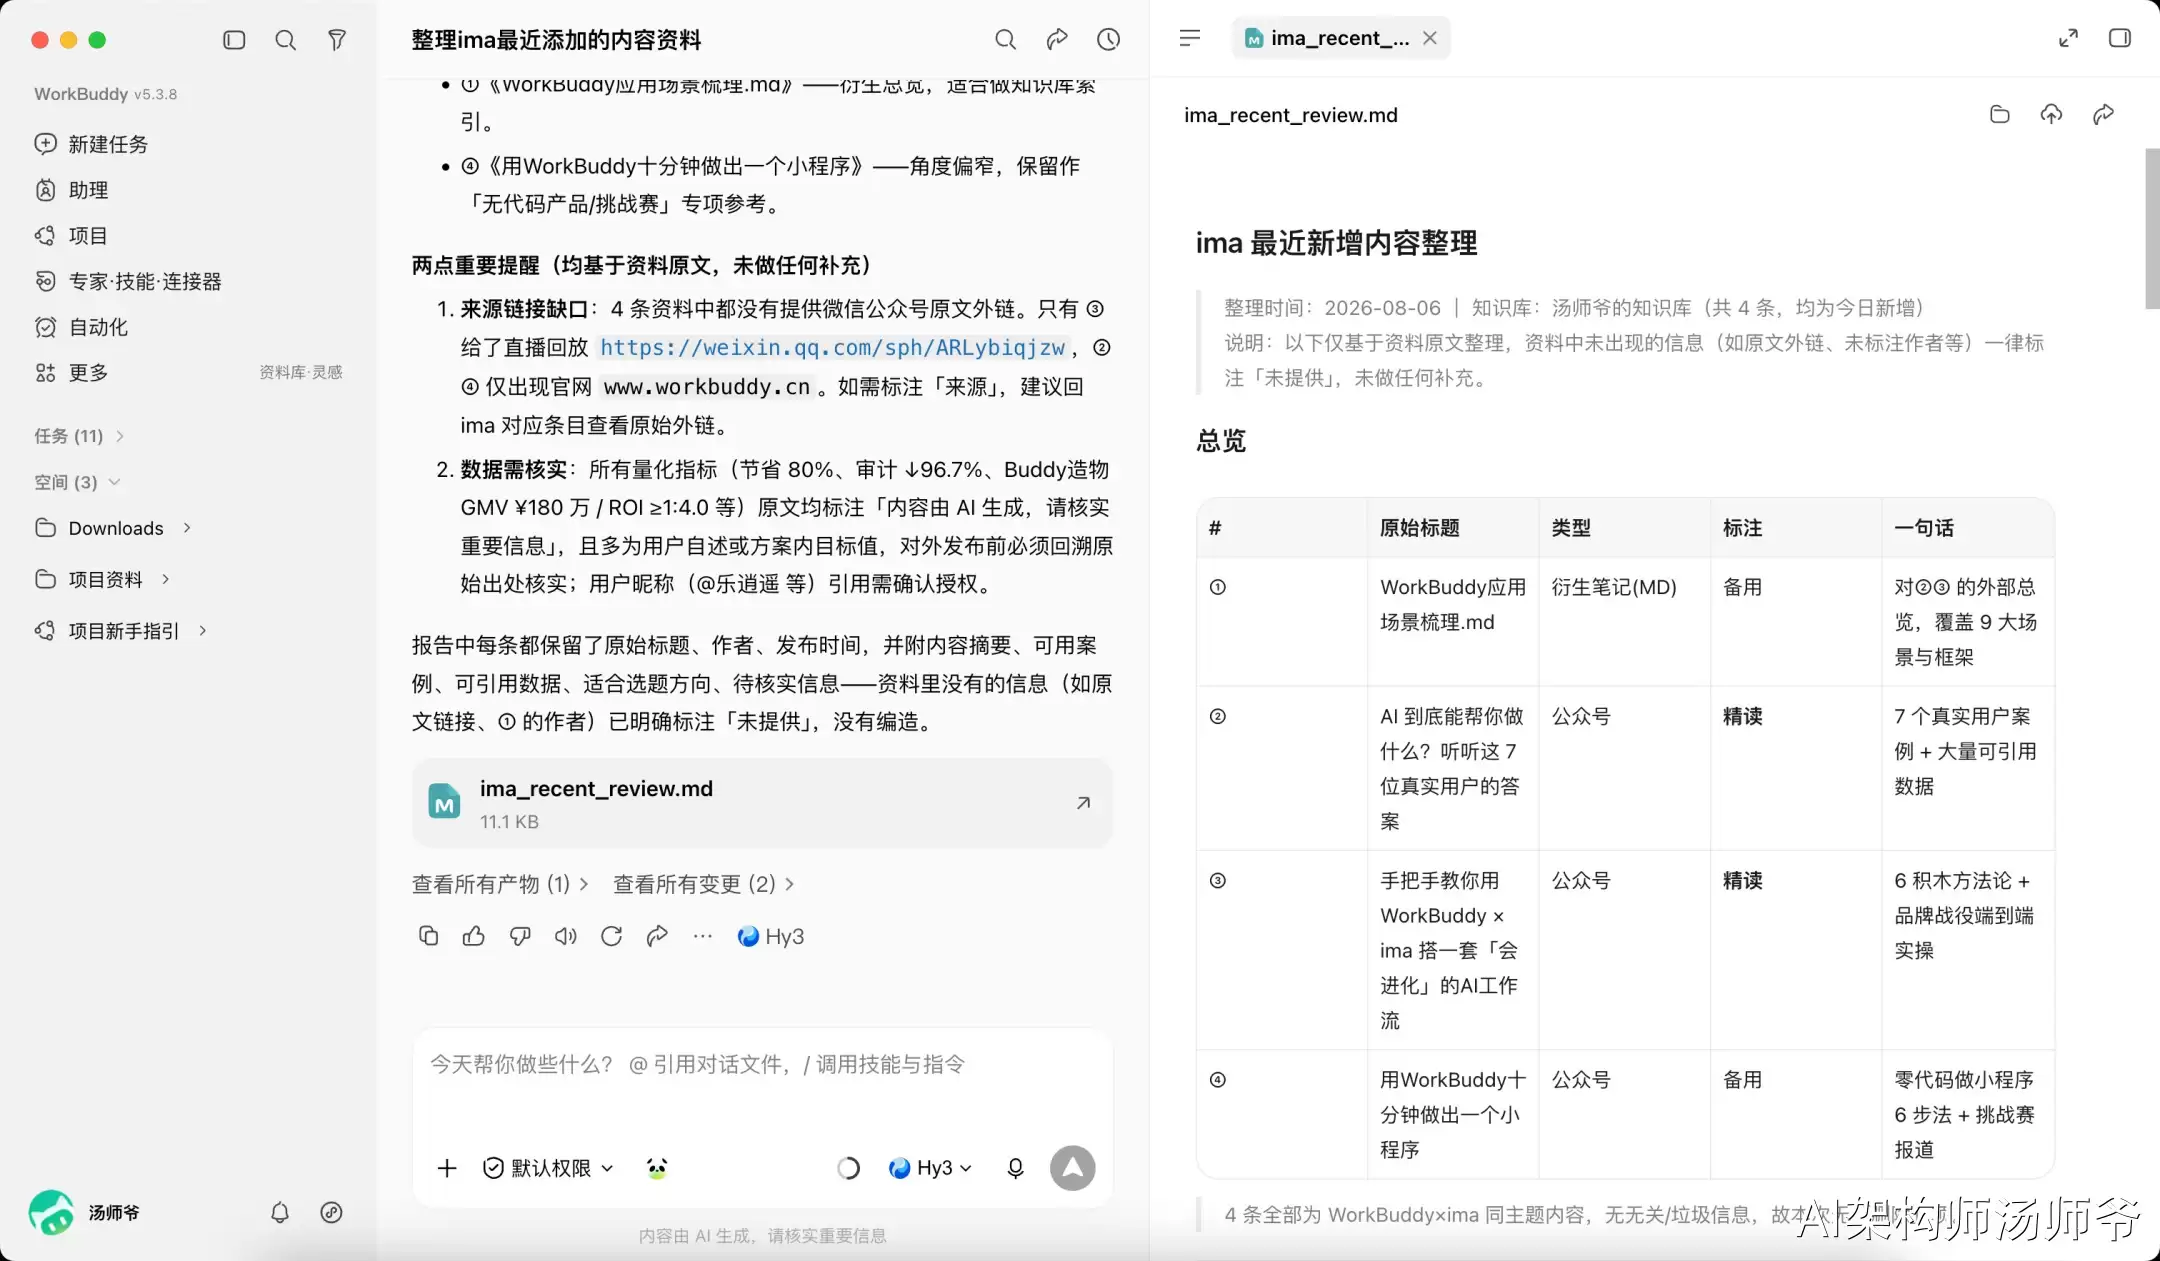Open external arrow on file card
The width and height of the screenshot is (2160, 1261).
pyautogui.click(x=1083, y=803)
